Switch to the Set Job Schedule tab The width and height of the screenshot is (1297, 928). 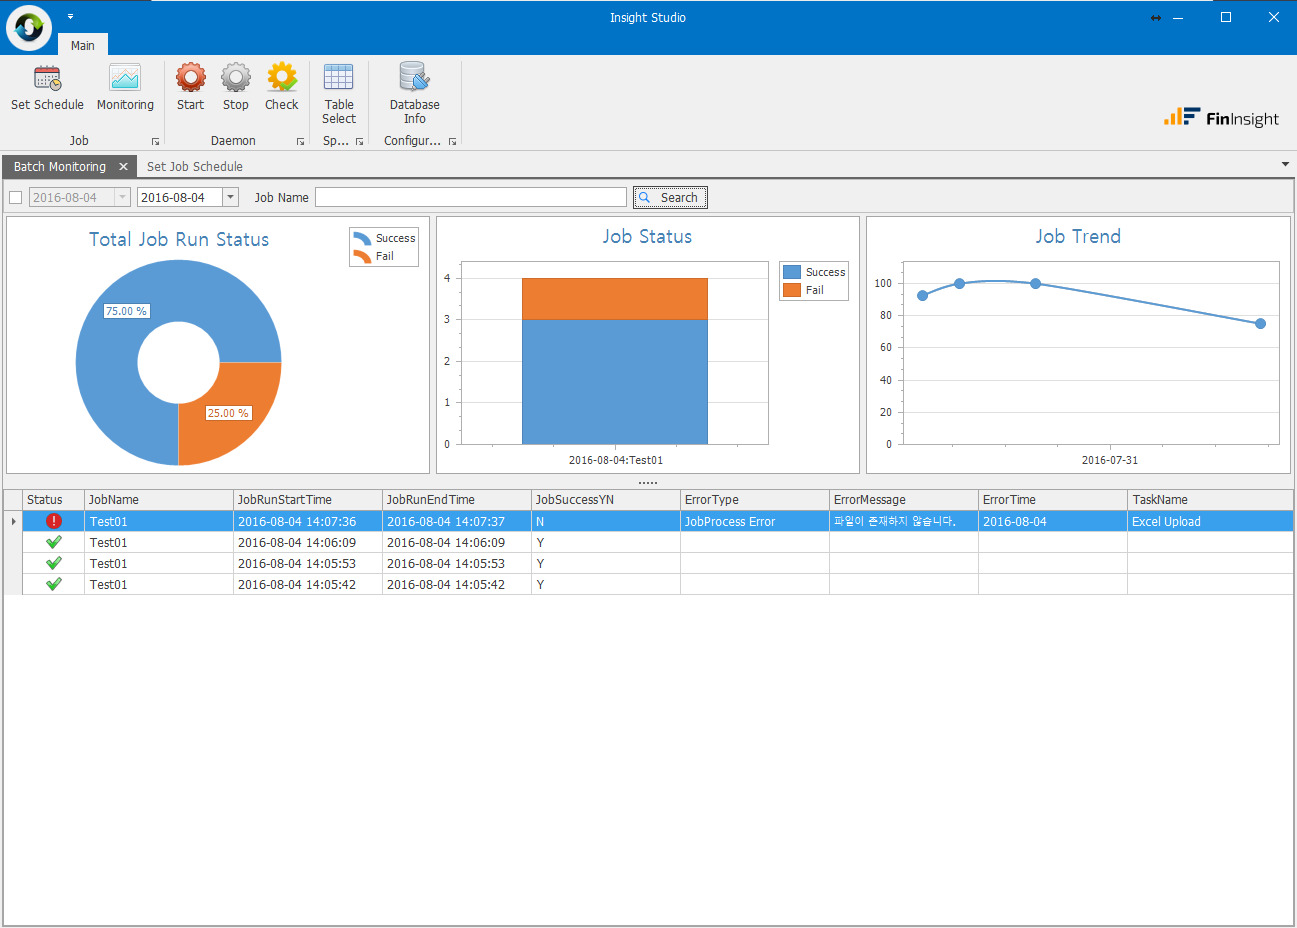[x=195, y=167]
